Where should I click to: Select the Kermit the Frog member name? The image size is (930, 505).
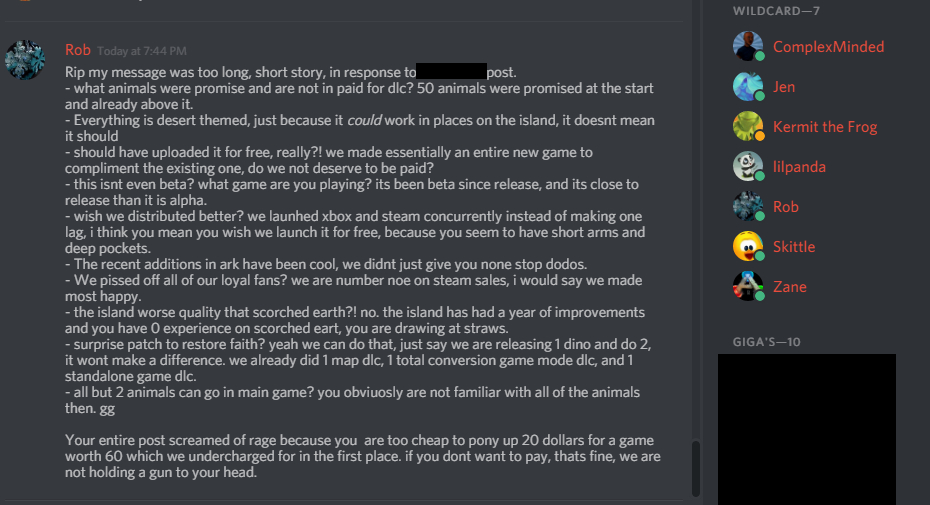pyautogui.click(x=824, y=127)
